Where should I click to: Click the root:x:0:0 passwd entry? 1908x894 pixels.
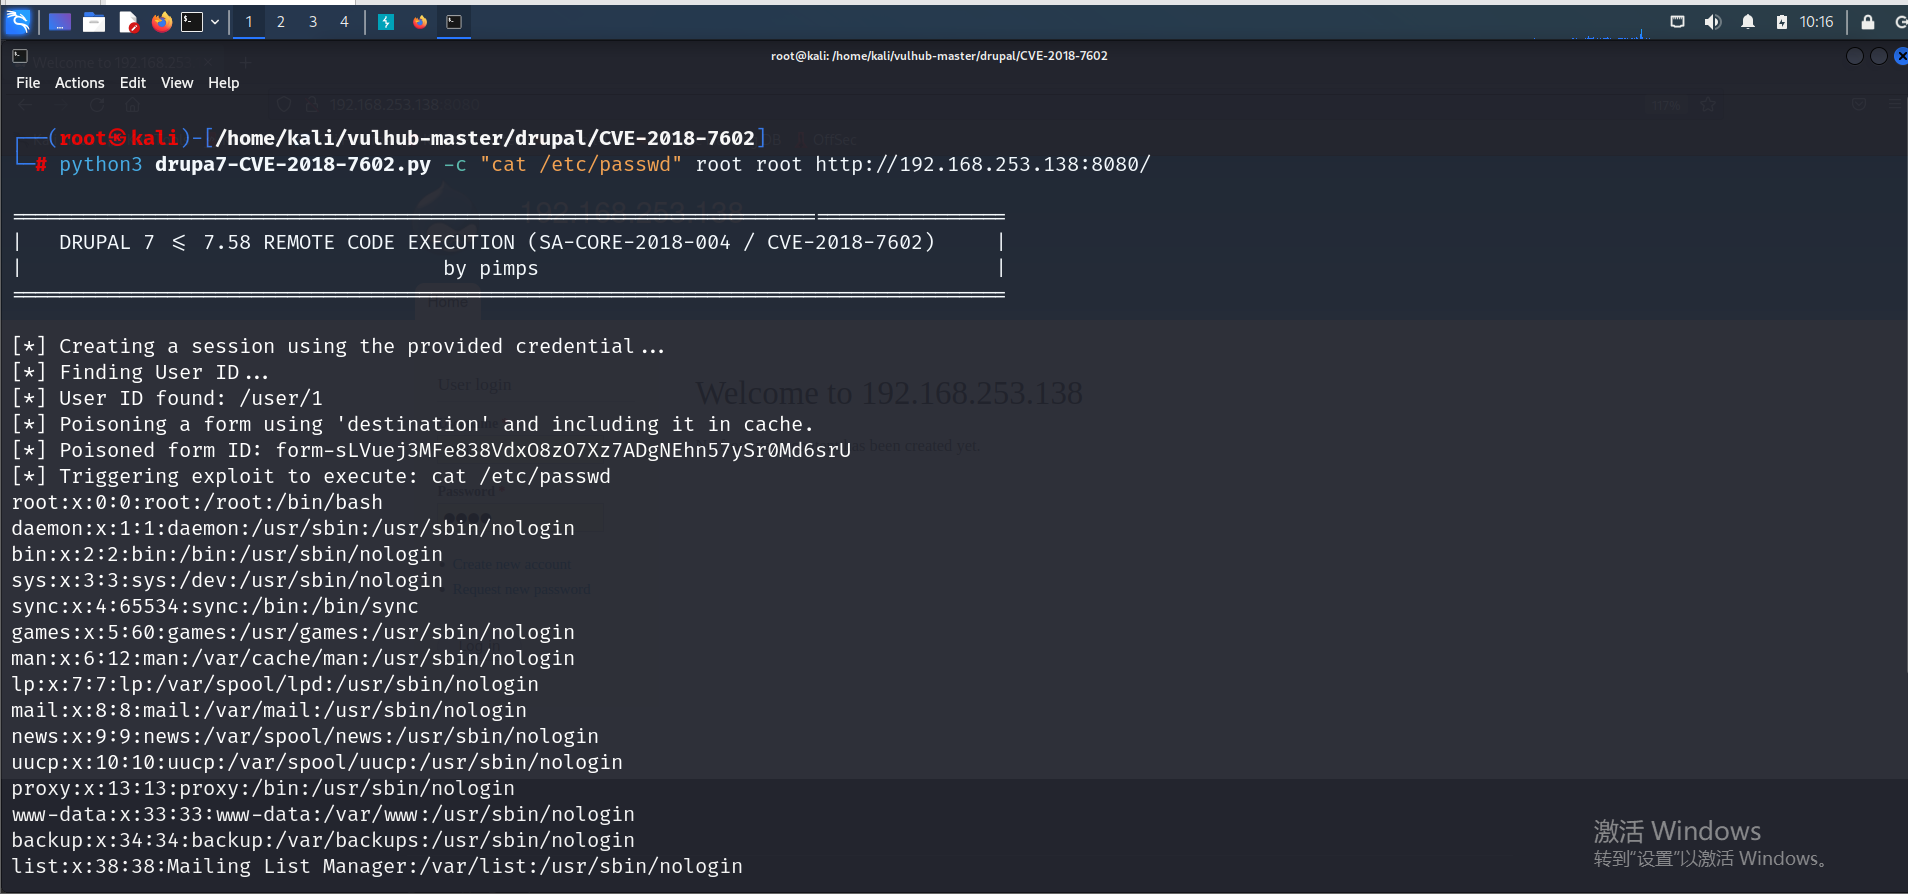tap(197, 502)
